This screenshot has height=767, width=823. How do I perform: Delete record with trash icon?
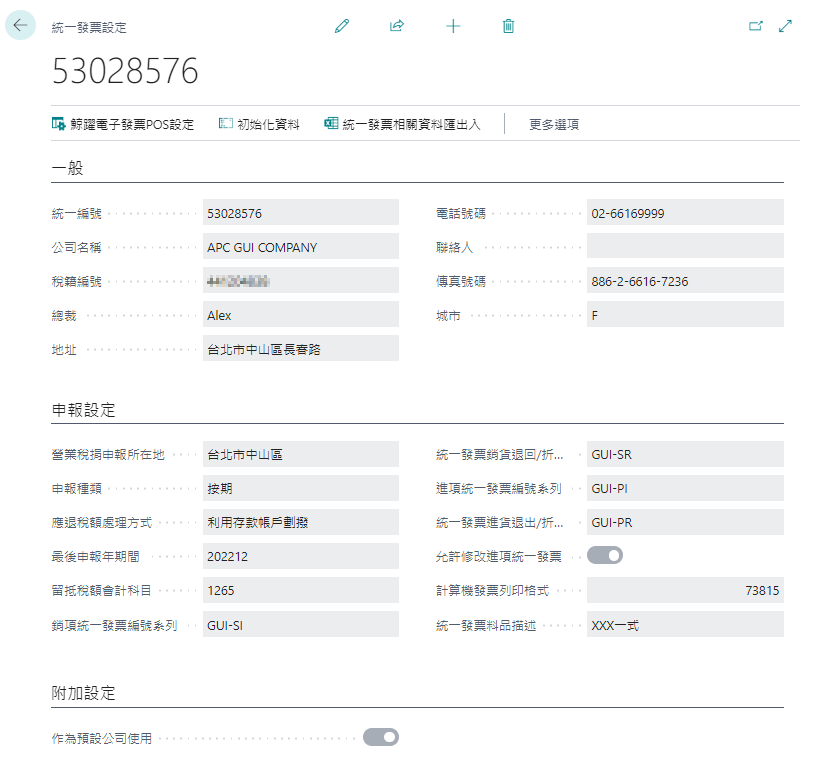(x=508, y=26)
